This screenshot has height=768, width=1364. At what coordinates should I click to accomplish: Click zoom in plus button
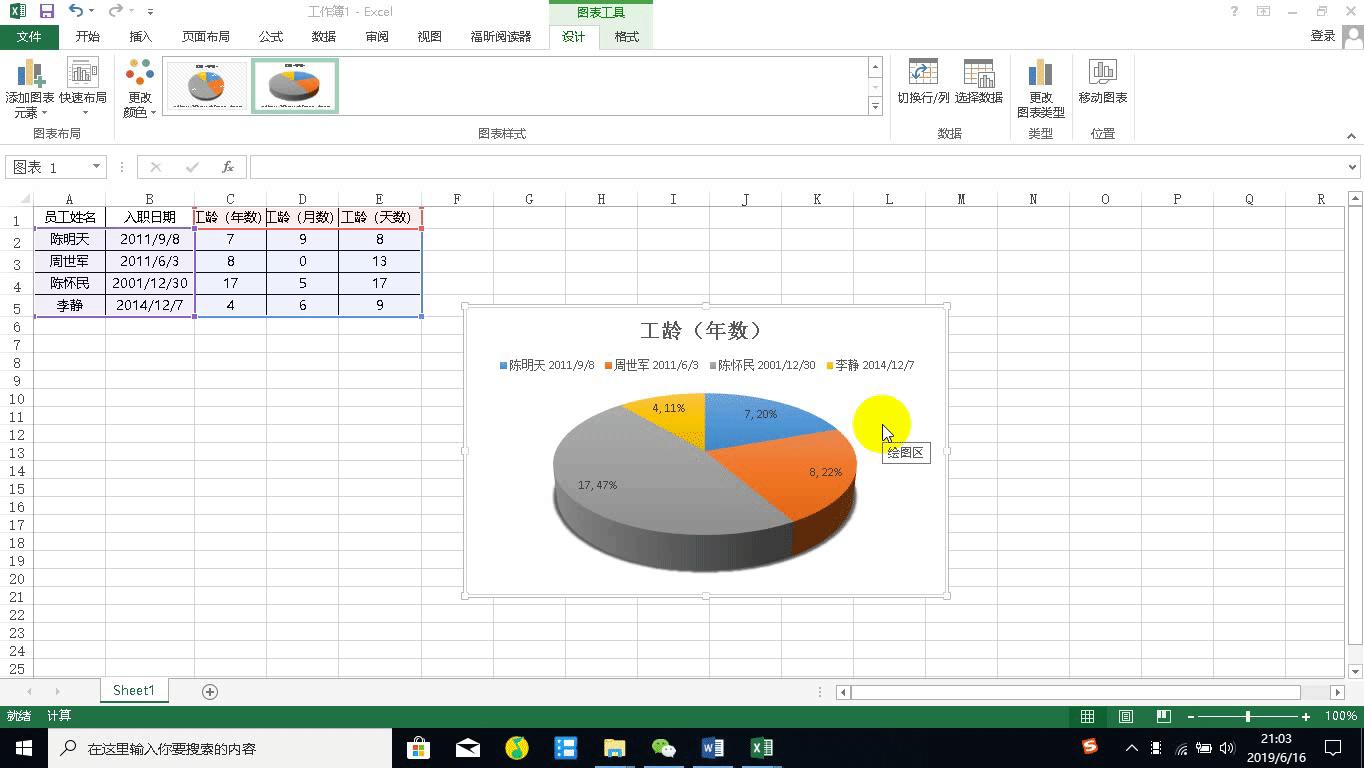[1306, 716]
